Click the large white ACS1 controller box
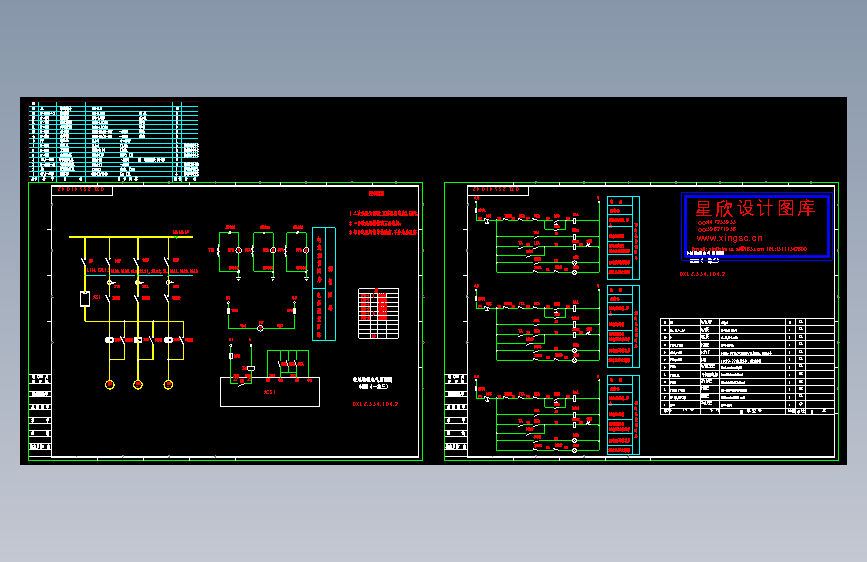Viewport: 867px width, 562px height. tap(270, 392)
